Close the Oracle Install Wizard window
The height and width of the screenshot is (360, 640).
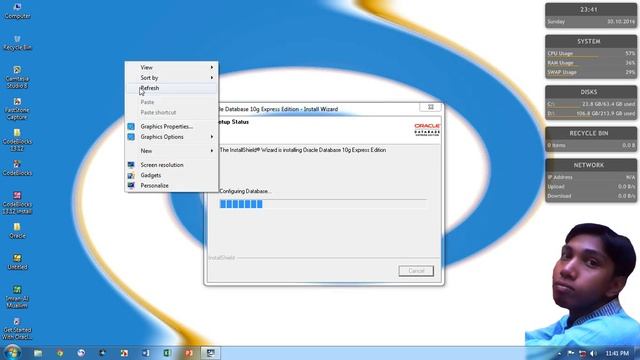431,107
